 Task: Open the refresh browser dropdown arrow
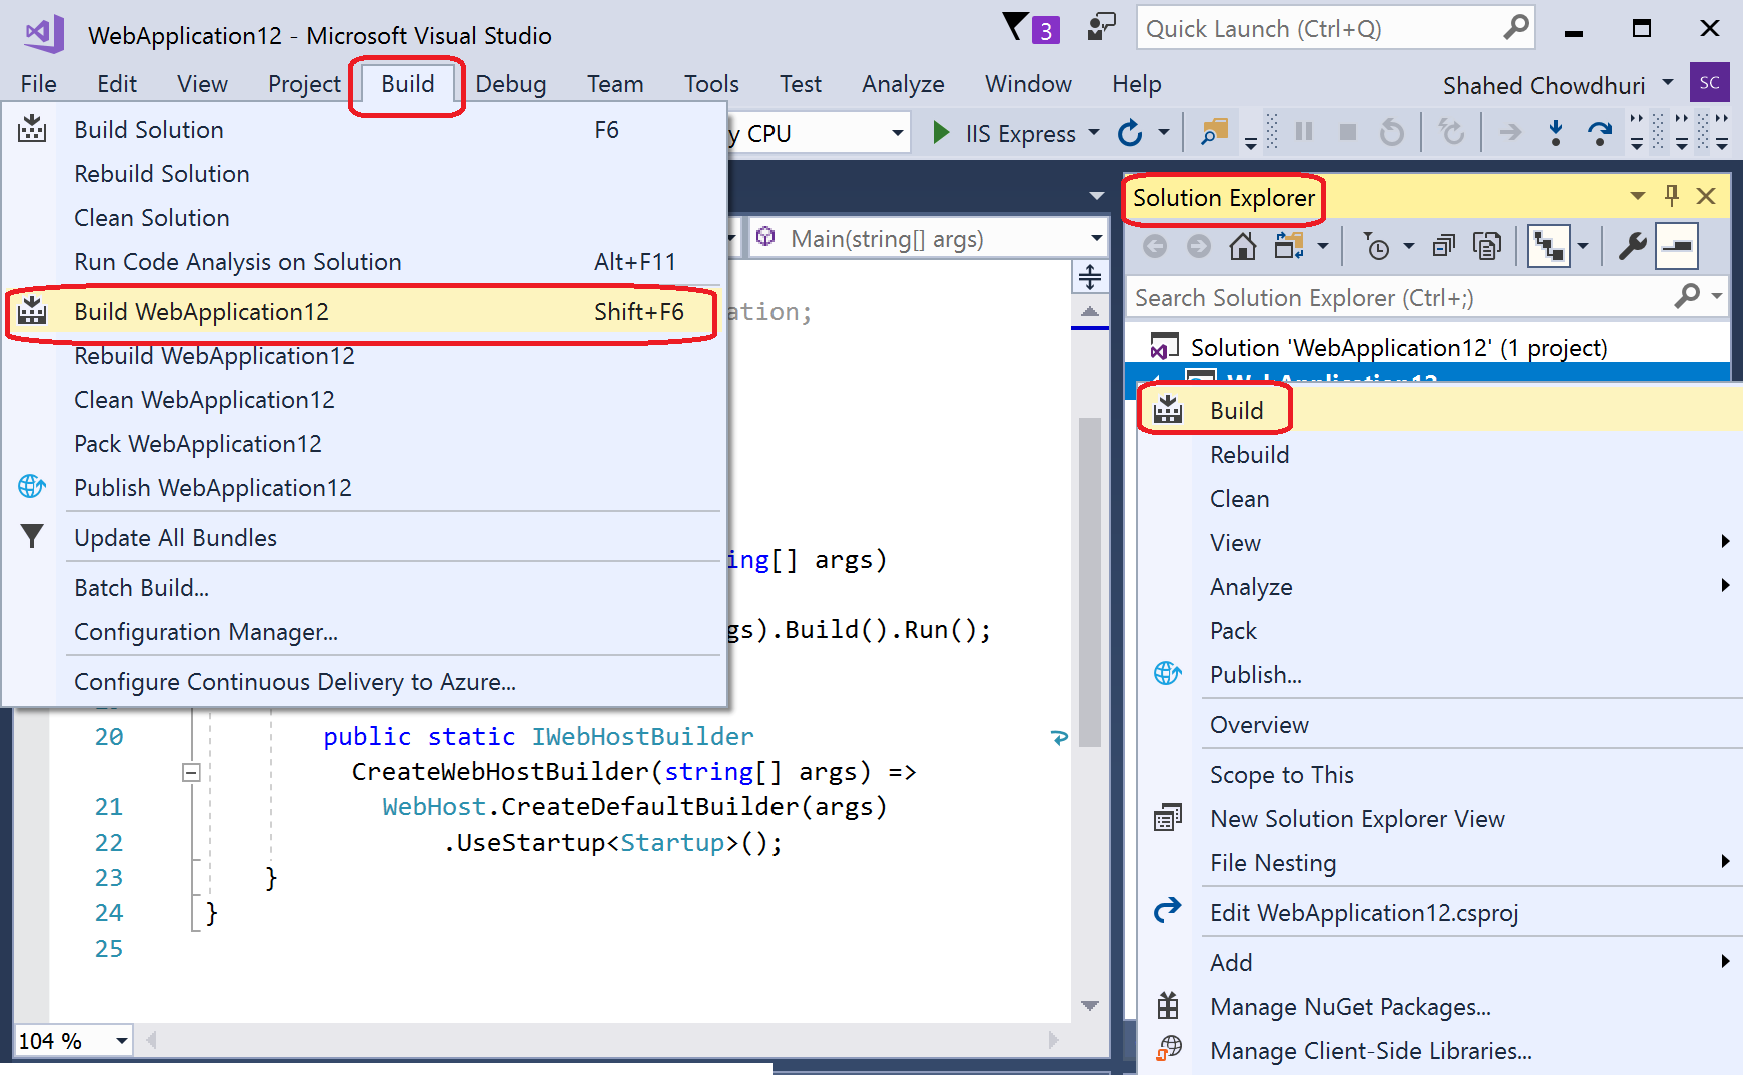[1163, 132]
